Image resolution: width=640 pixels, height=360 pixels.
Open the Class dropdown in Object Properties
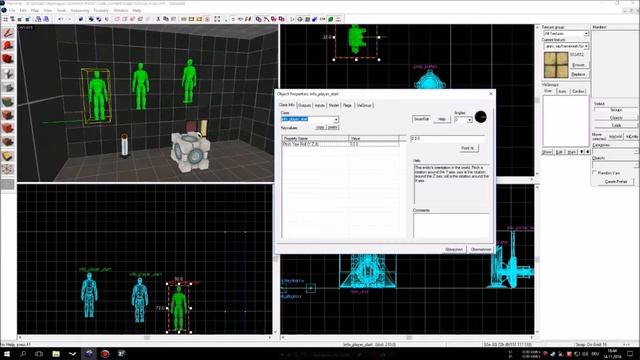coord(336,119)
